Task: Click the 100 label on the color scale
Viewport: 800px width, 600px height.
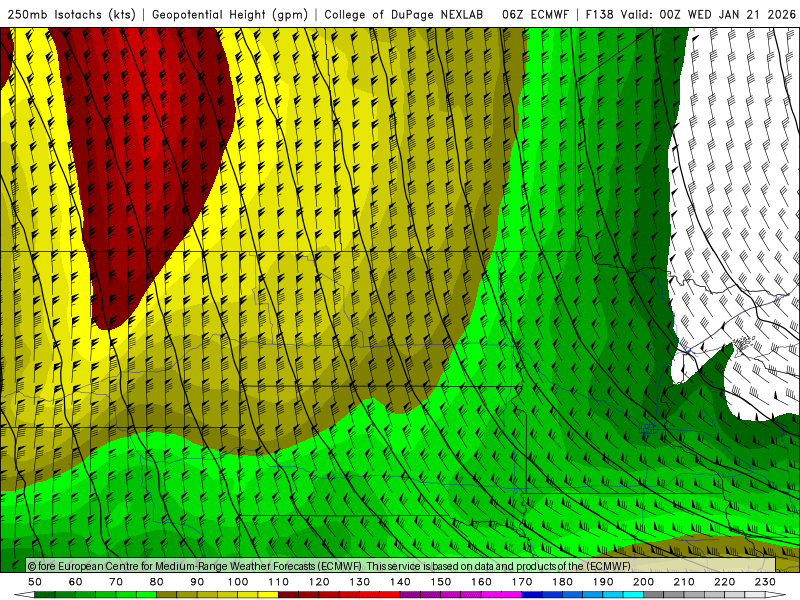Action: [238, 582]
